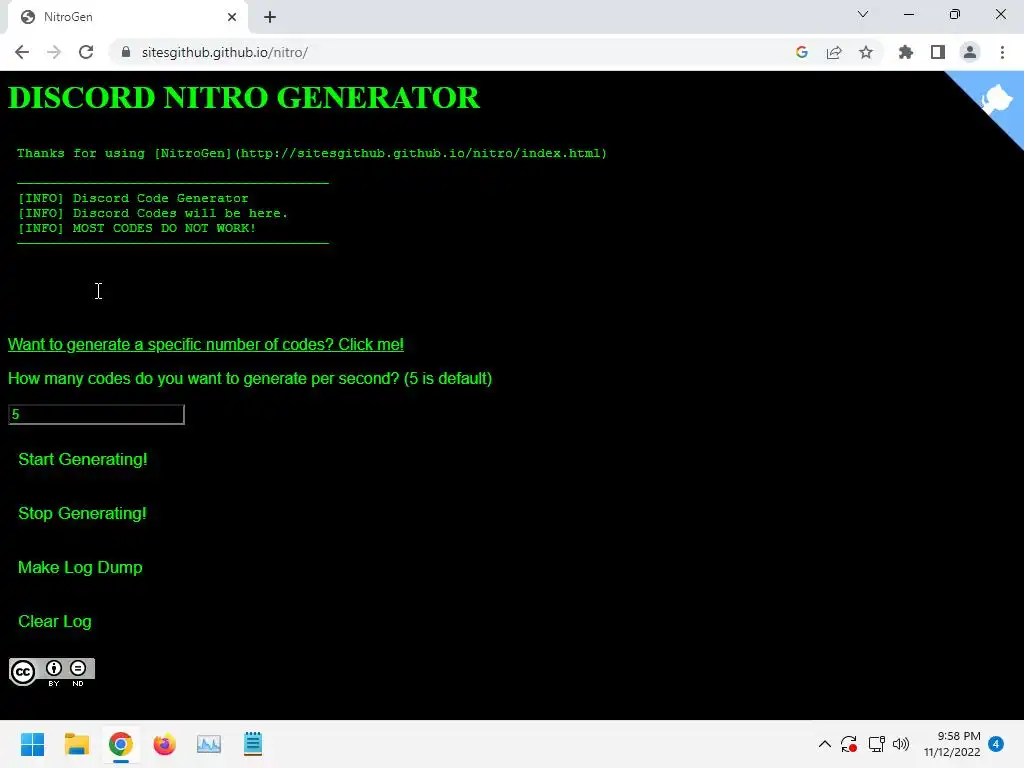Open the Chrome profile avatar
The height and width of the screenshot is (768, 1024).
970,52
